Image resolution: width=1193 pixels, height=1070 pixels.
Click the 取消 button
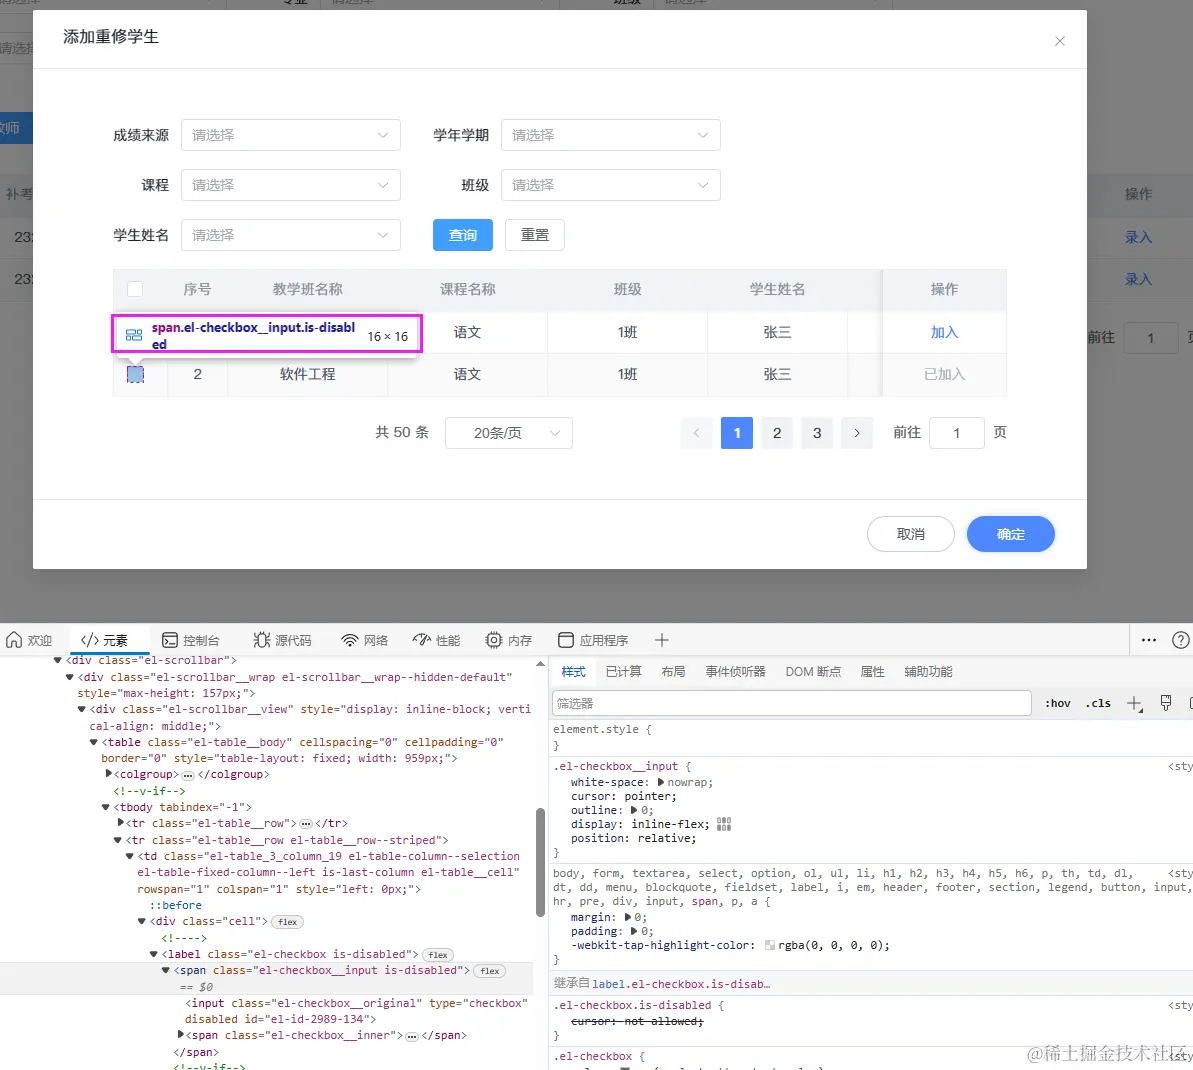click(x=911, y=534)
